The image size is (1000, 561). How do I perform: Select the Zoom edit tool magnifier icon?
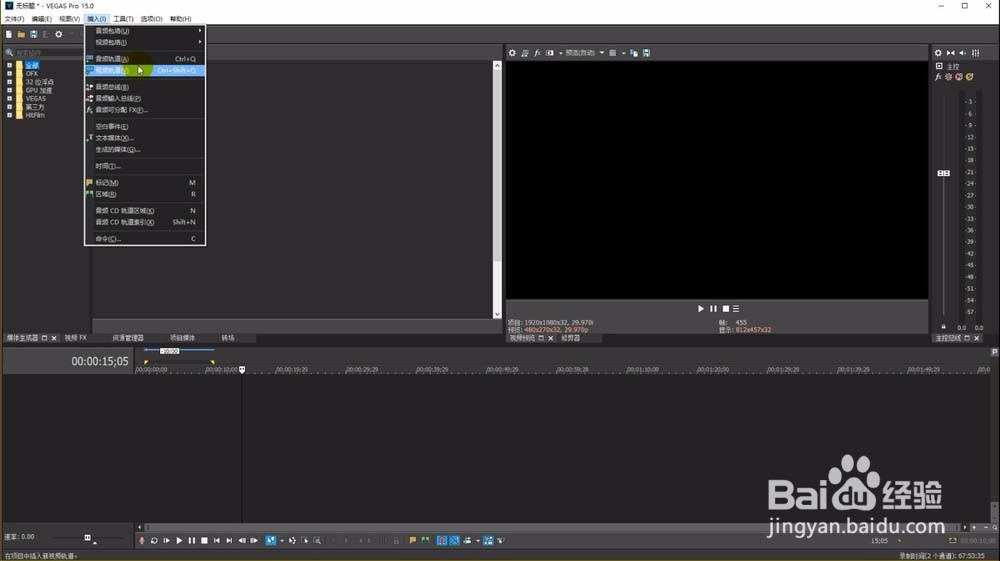click(317, 541)
